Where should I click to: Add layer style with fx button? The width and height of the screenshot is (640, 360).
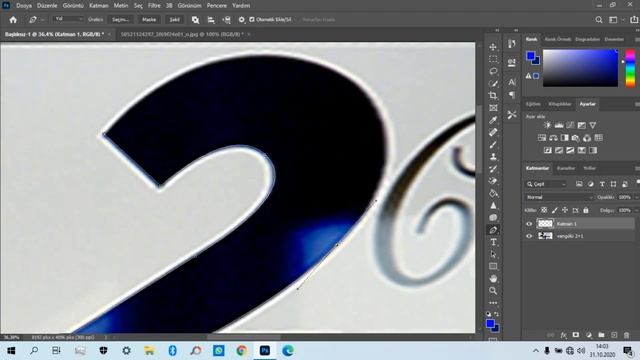click(563, 335)
